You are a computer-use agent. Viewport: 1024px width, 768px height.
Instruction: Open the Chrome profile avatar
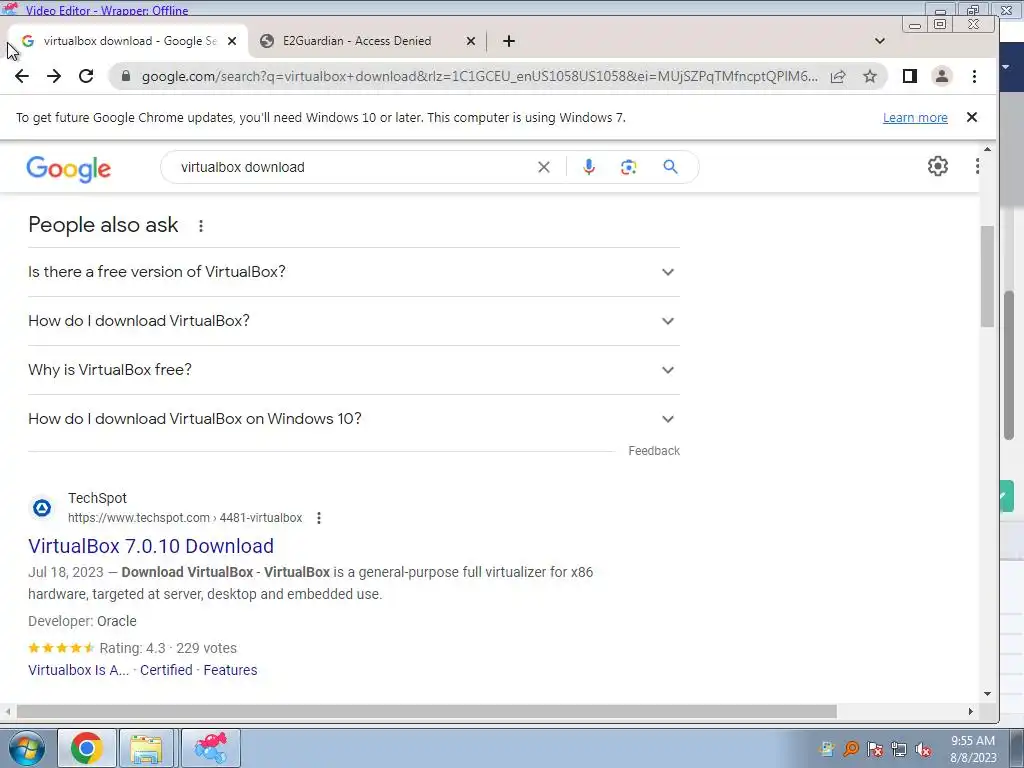(x=942, y=76)
